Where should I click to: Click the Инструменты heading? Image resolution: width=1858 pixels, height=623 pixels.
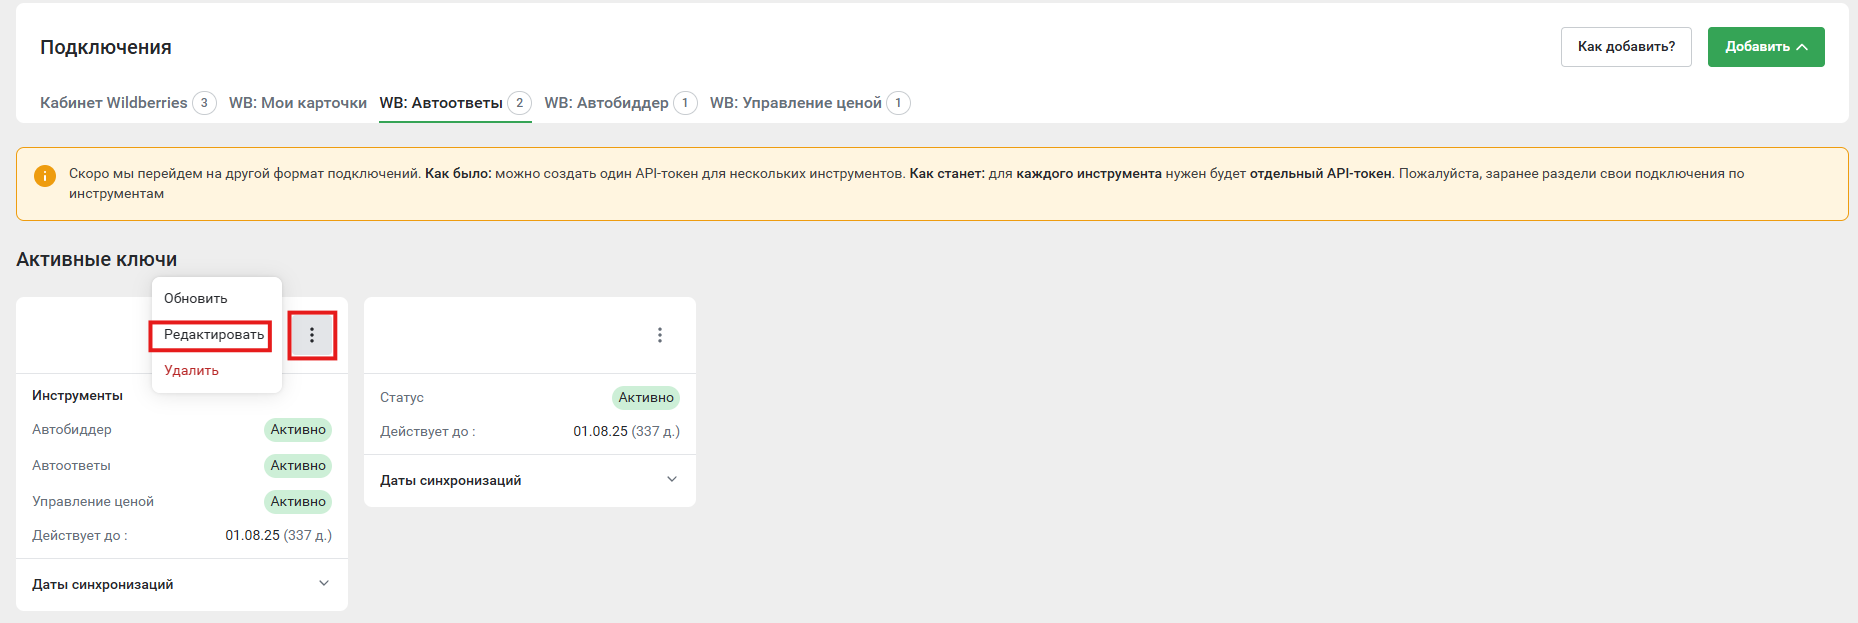[77, 396]
